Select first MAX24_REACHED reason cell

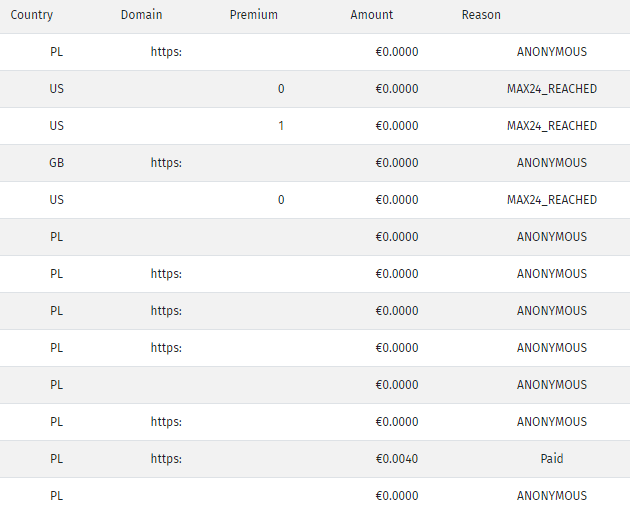(x=552, y=89)
